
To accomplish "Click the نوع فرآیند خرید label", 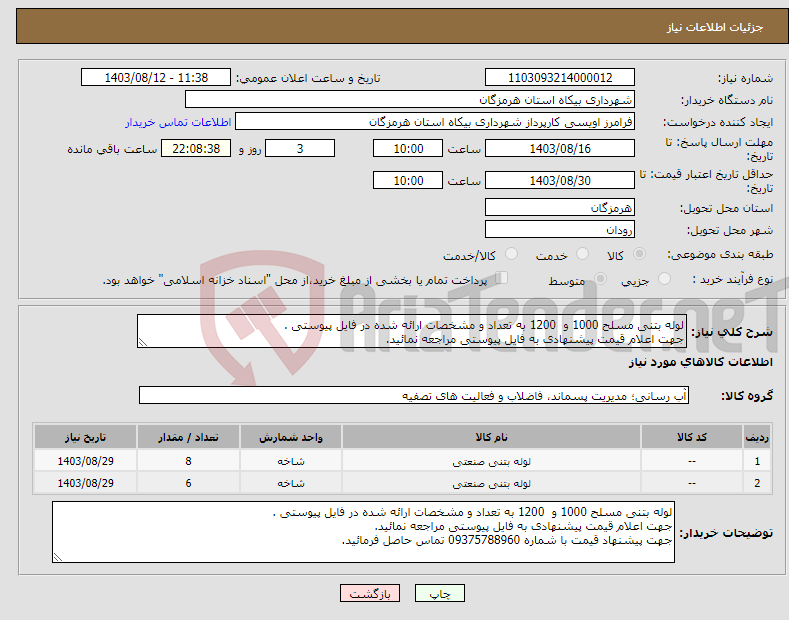I will 733,279.
